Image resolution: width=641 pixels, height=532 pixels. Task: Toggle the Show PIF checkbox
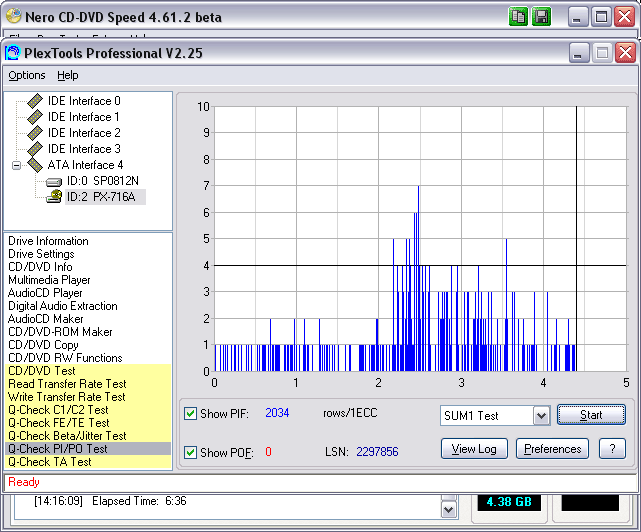click(190, 413)
